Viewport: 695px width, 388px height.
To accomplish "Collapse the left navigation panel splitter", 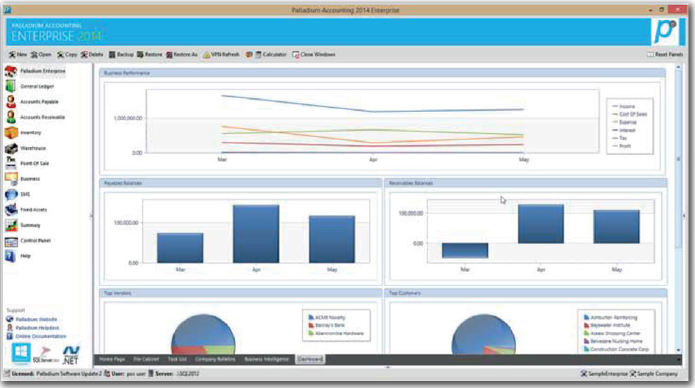I will coord(91,216).
